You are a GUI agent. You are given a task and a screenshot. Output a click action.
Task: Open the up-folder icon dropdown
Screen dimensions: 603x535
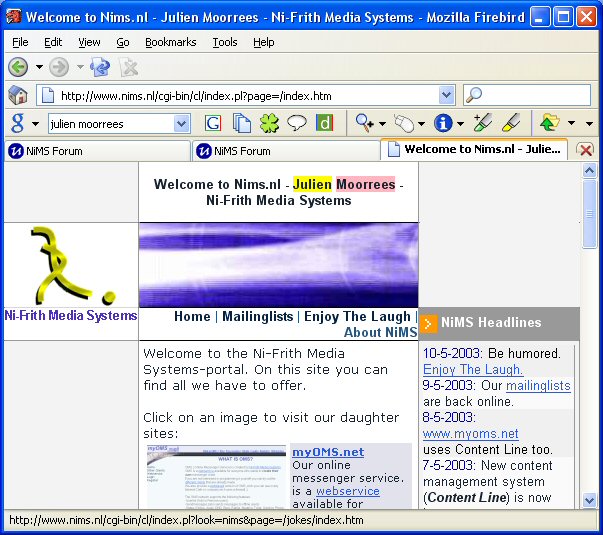(x=571, y=123)
